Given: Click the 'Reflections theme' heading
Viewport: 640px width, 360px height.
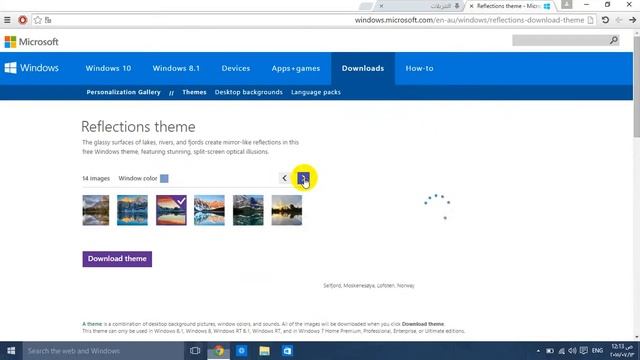Looking at the screenshot, I should pos(138,127).
